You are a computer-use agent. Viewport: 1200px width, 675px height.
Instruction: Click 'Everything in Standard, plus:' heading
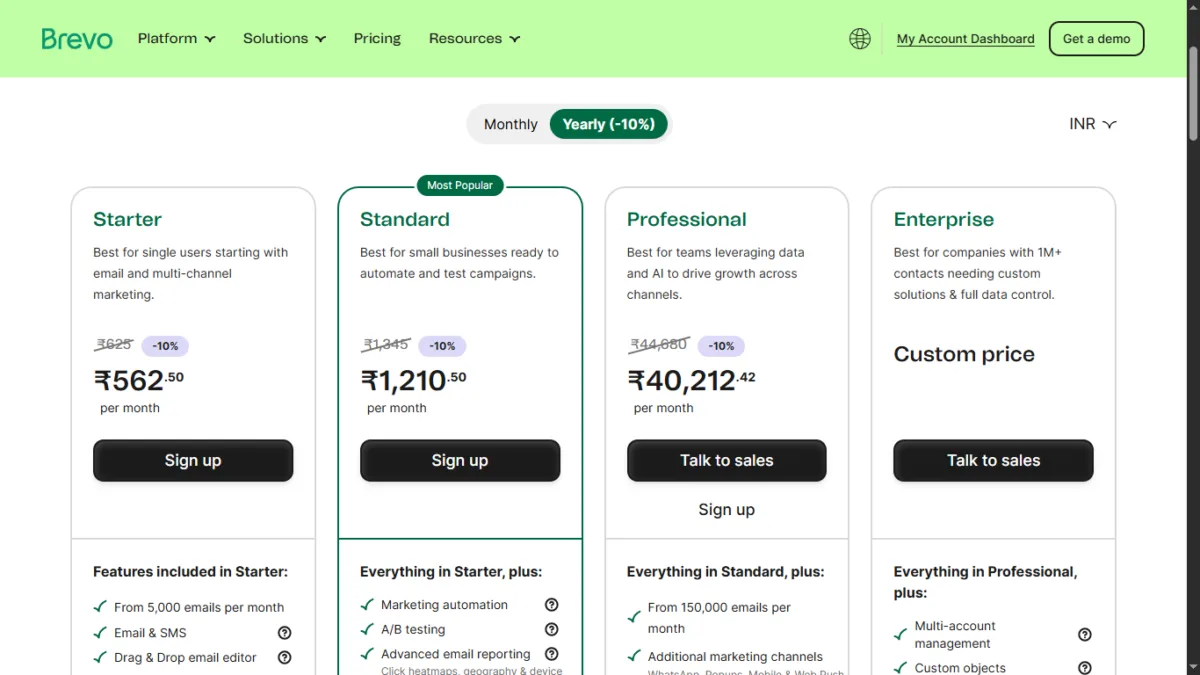726,572
